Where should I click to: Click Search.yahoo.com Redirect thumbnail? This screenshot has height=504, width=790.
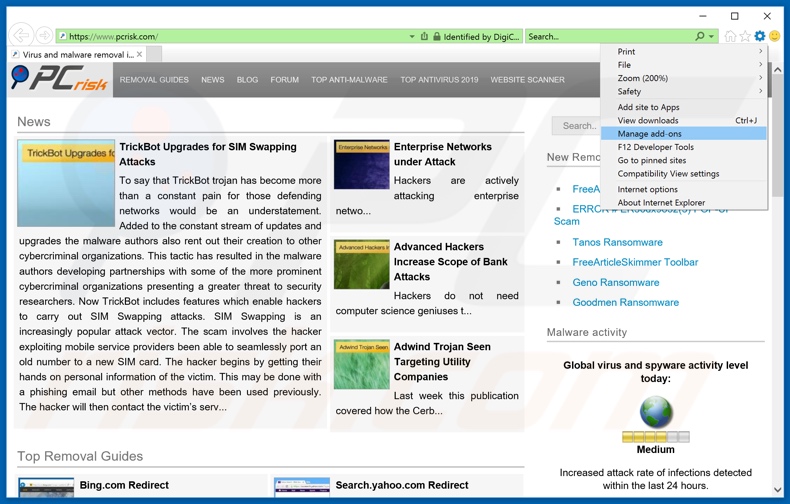[302, 487]
